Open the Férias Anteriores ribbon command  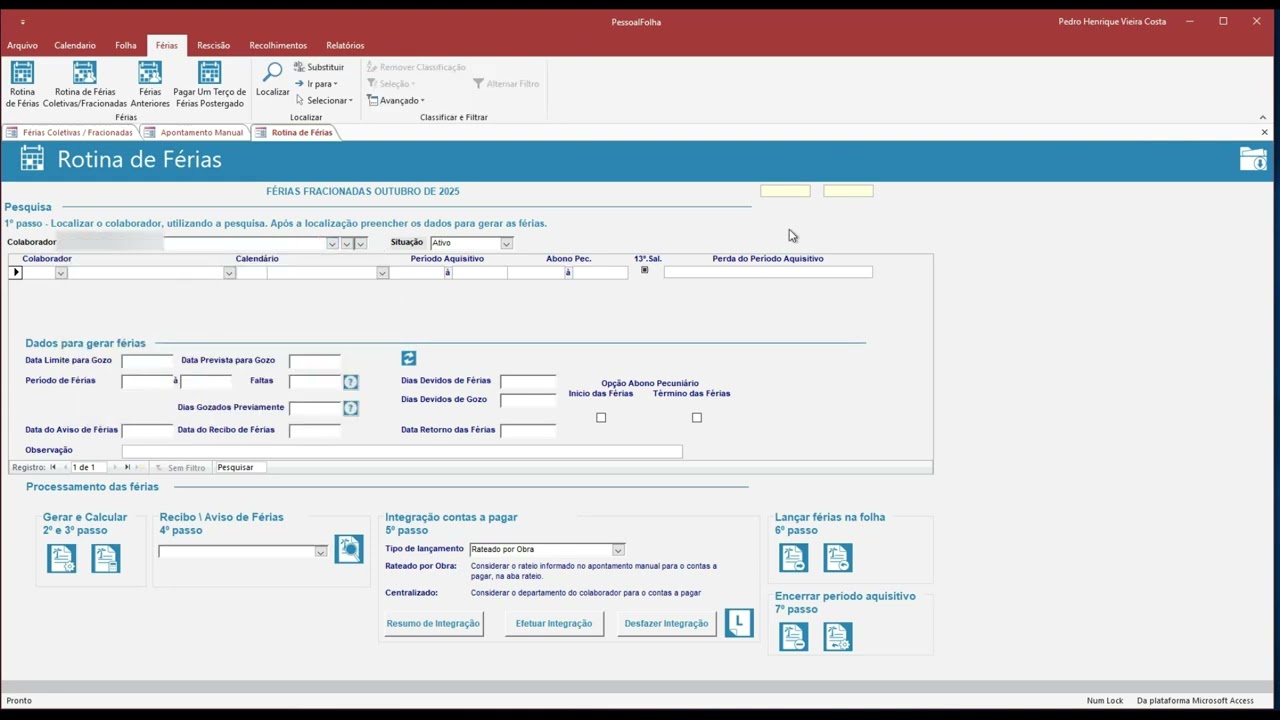150,84
